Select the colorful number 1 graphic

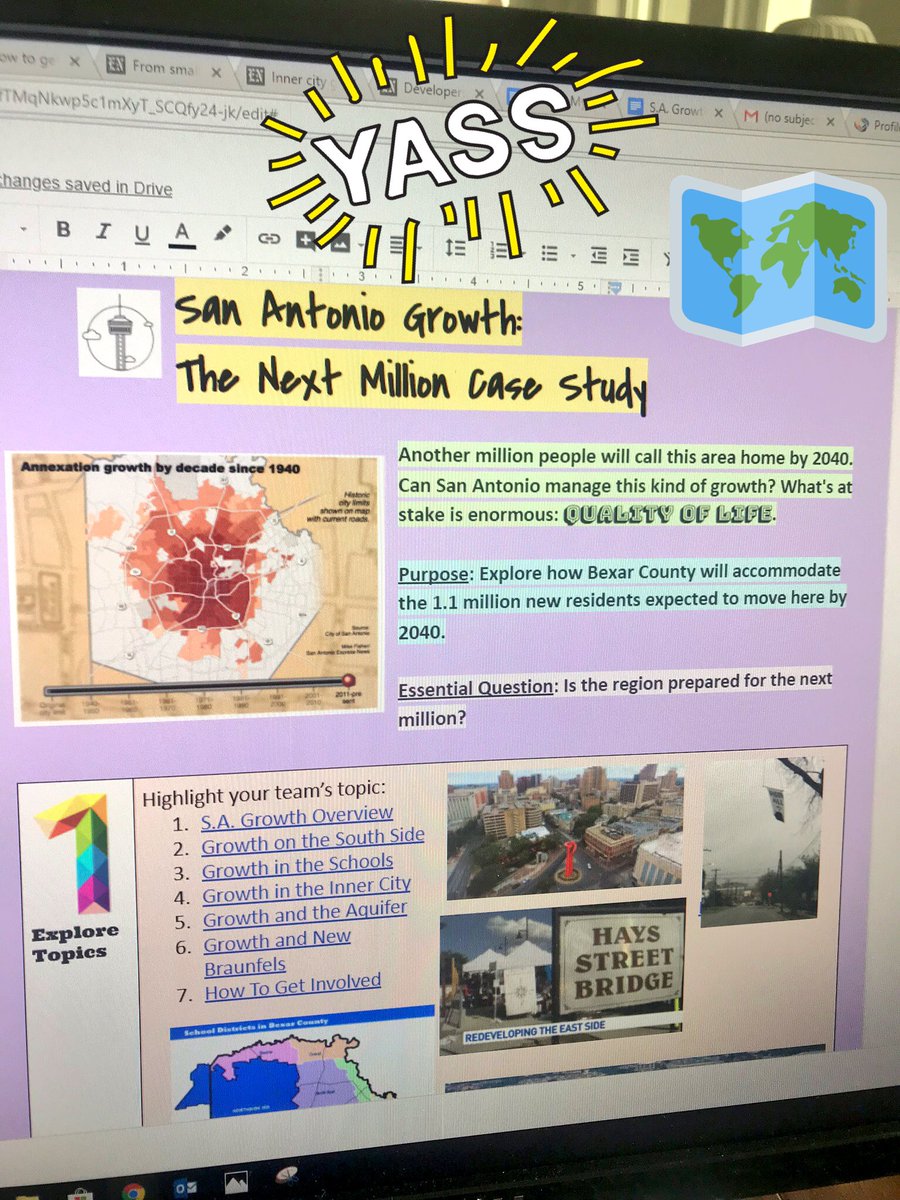[75, 852]
